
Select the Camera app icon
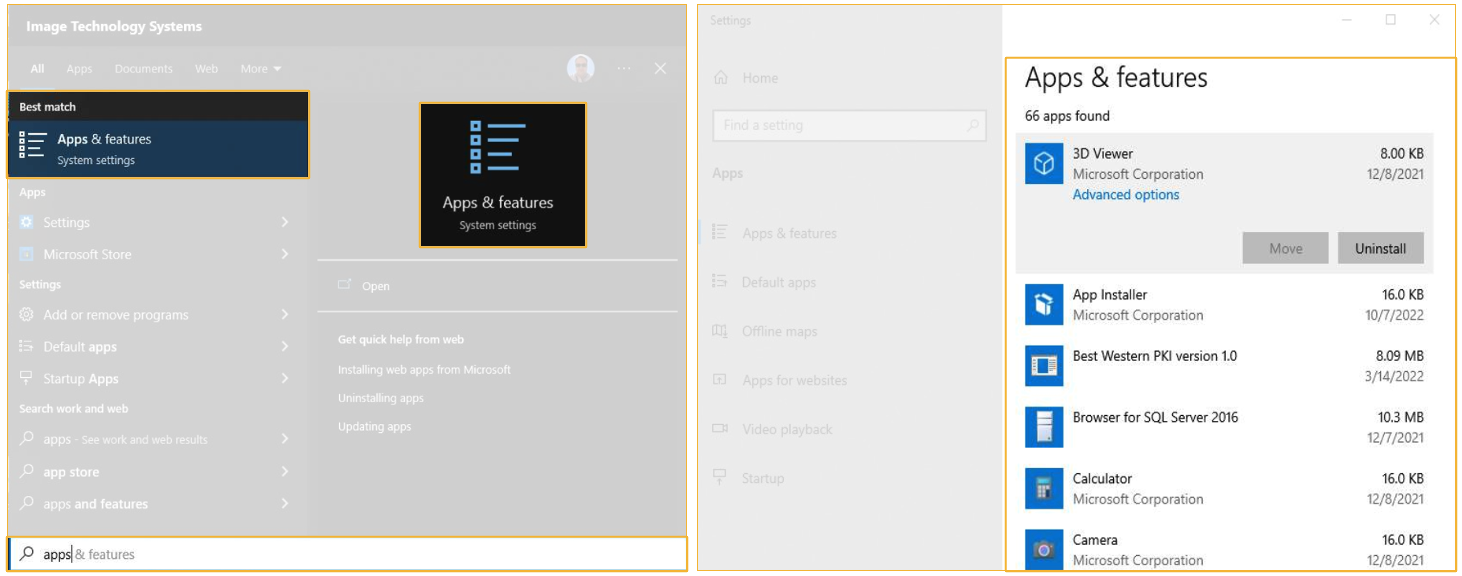[1044, 550]
